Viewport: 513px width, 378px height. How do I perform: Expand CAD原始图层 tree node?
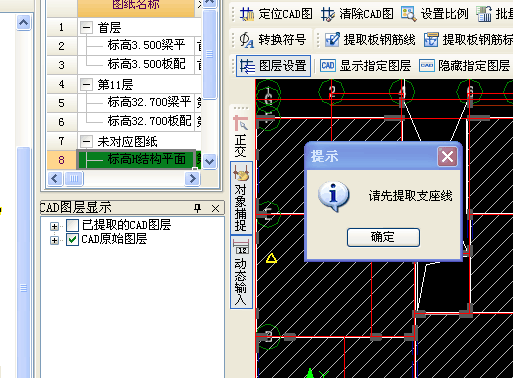(54, 240)
